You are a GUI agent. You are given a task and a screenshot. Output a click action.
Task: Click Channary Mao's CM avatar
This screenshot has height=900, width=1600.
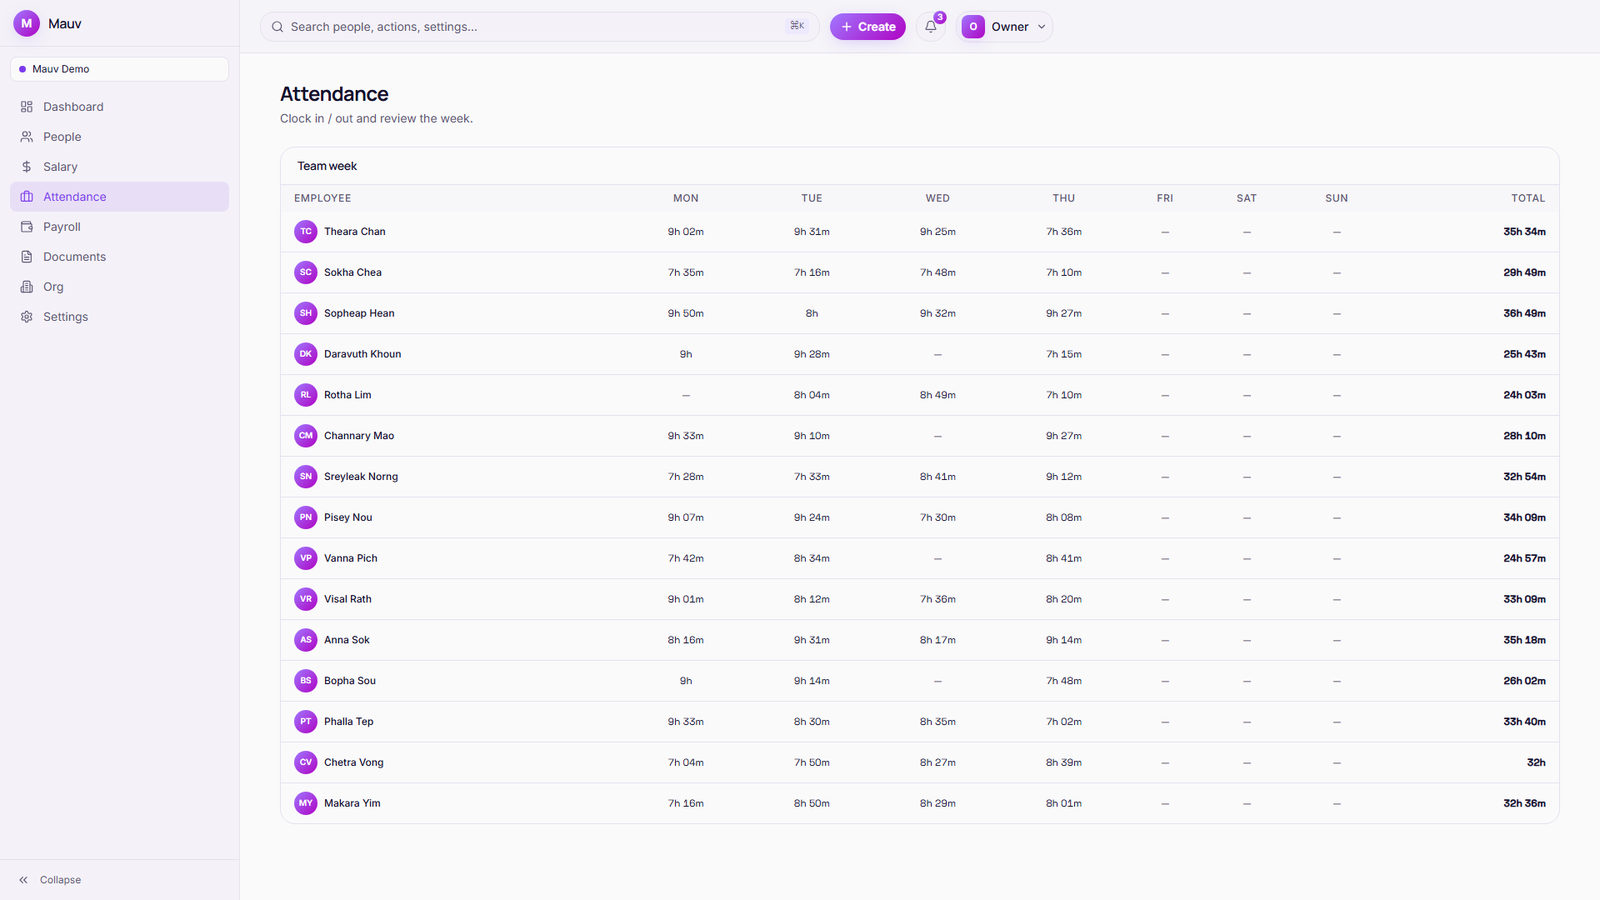coord(306,436)
